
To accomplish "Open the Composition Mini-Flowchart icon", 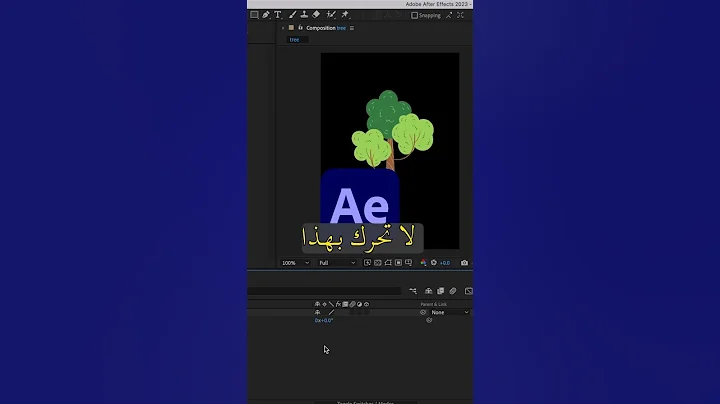I will 413,291.
